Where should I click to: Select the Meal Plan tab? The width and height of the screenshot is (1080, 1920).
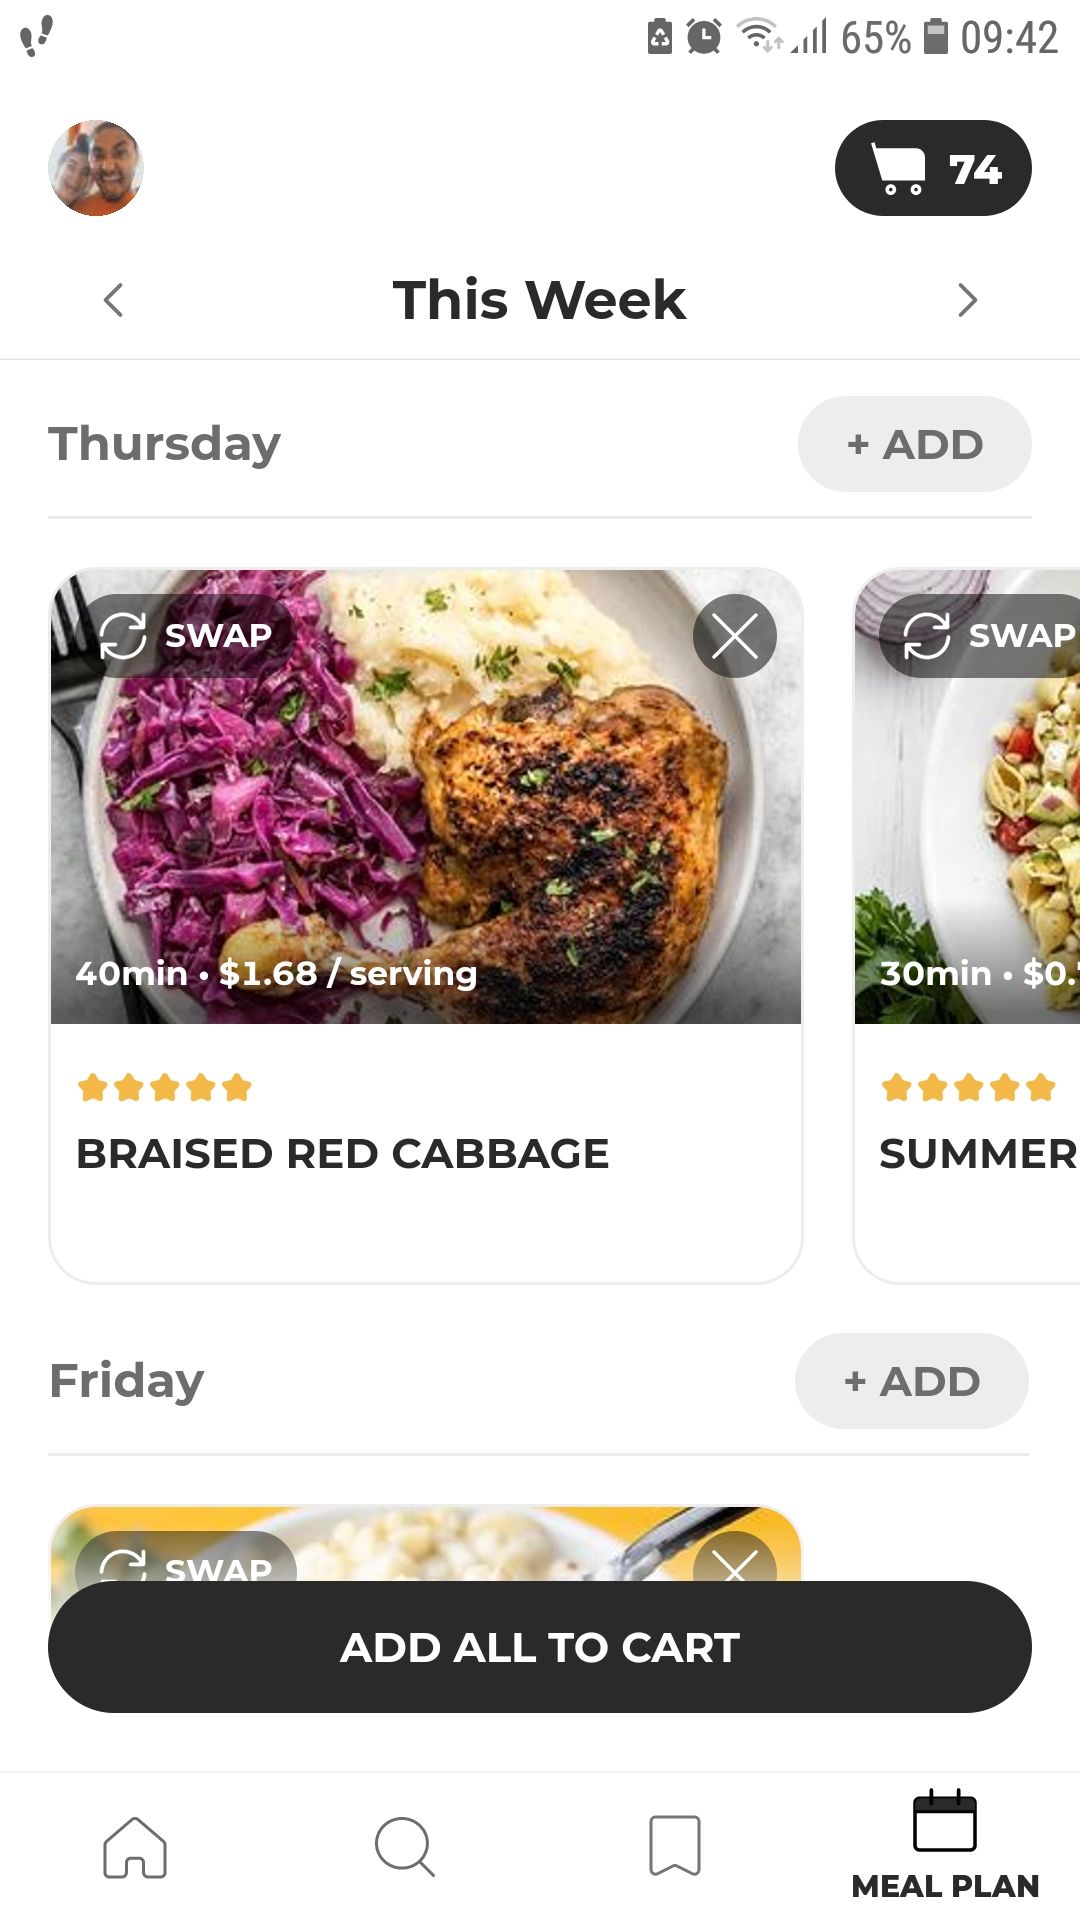tap(945, 1847)
